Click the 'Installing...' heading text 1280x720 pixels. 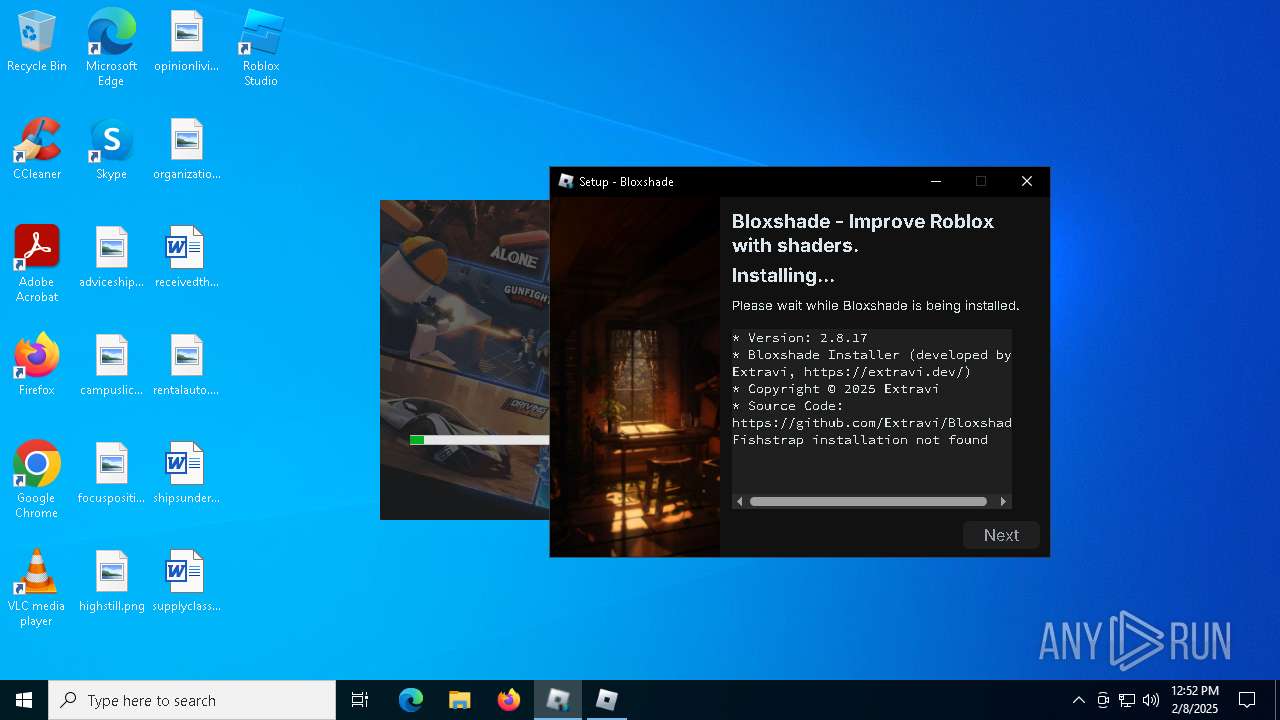783,275
